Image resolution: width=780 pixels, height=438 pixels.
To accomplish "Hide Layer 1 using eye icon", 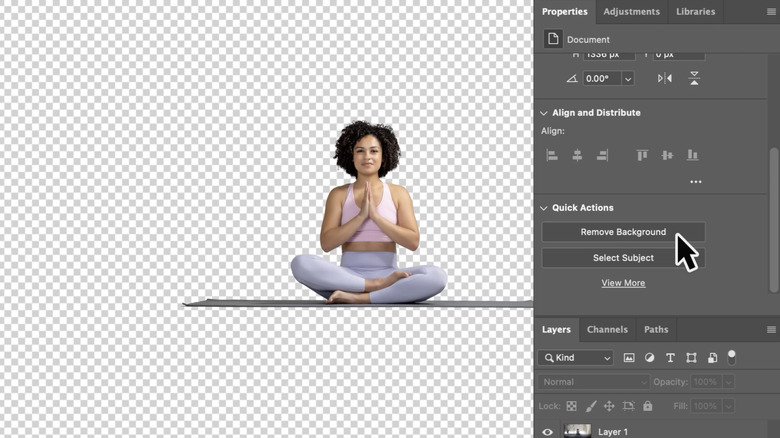I will (547, 432).
